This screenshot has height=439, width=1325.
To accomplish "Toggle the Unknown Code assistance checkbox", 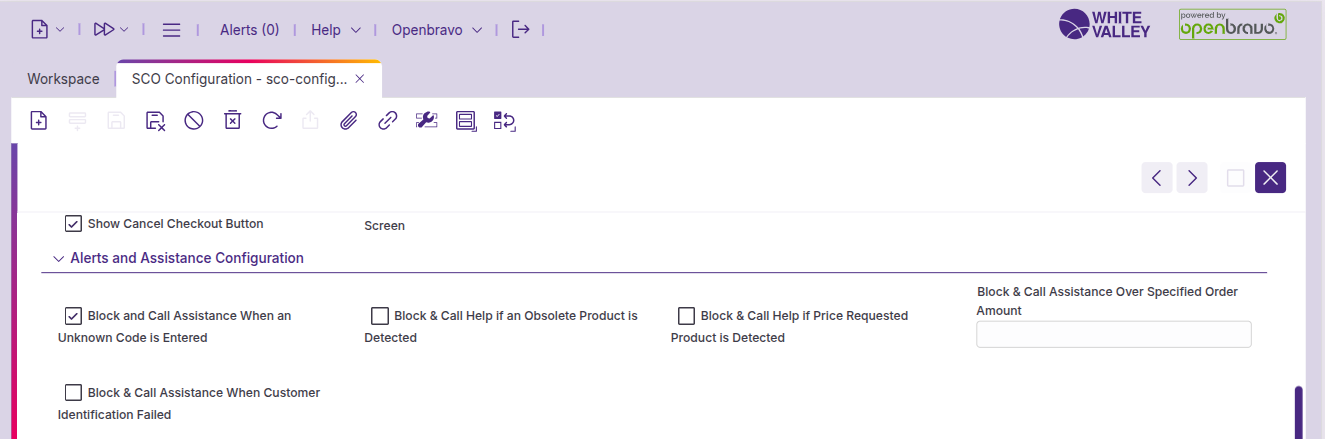I will pos(73,316).
